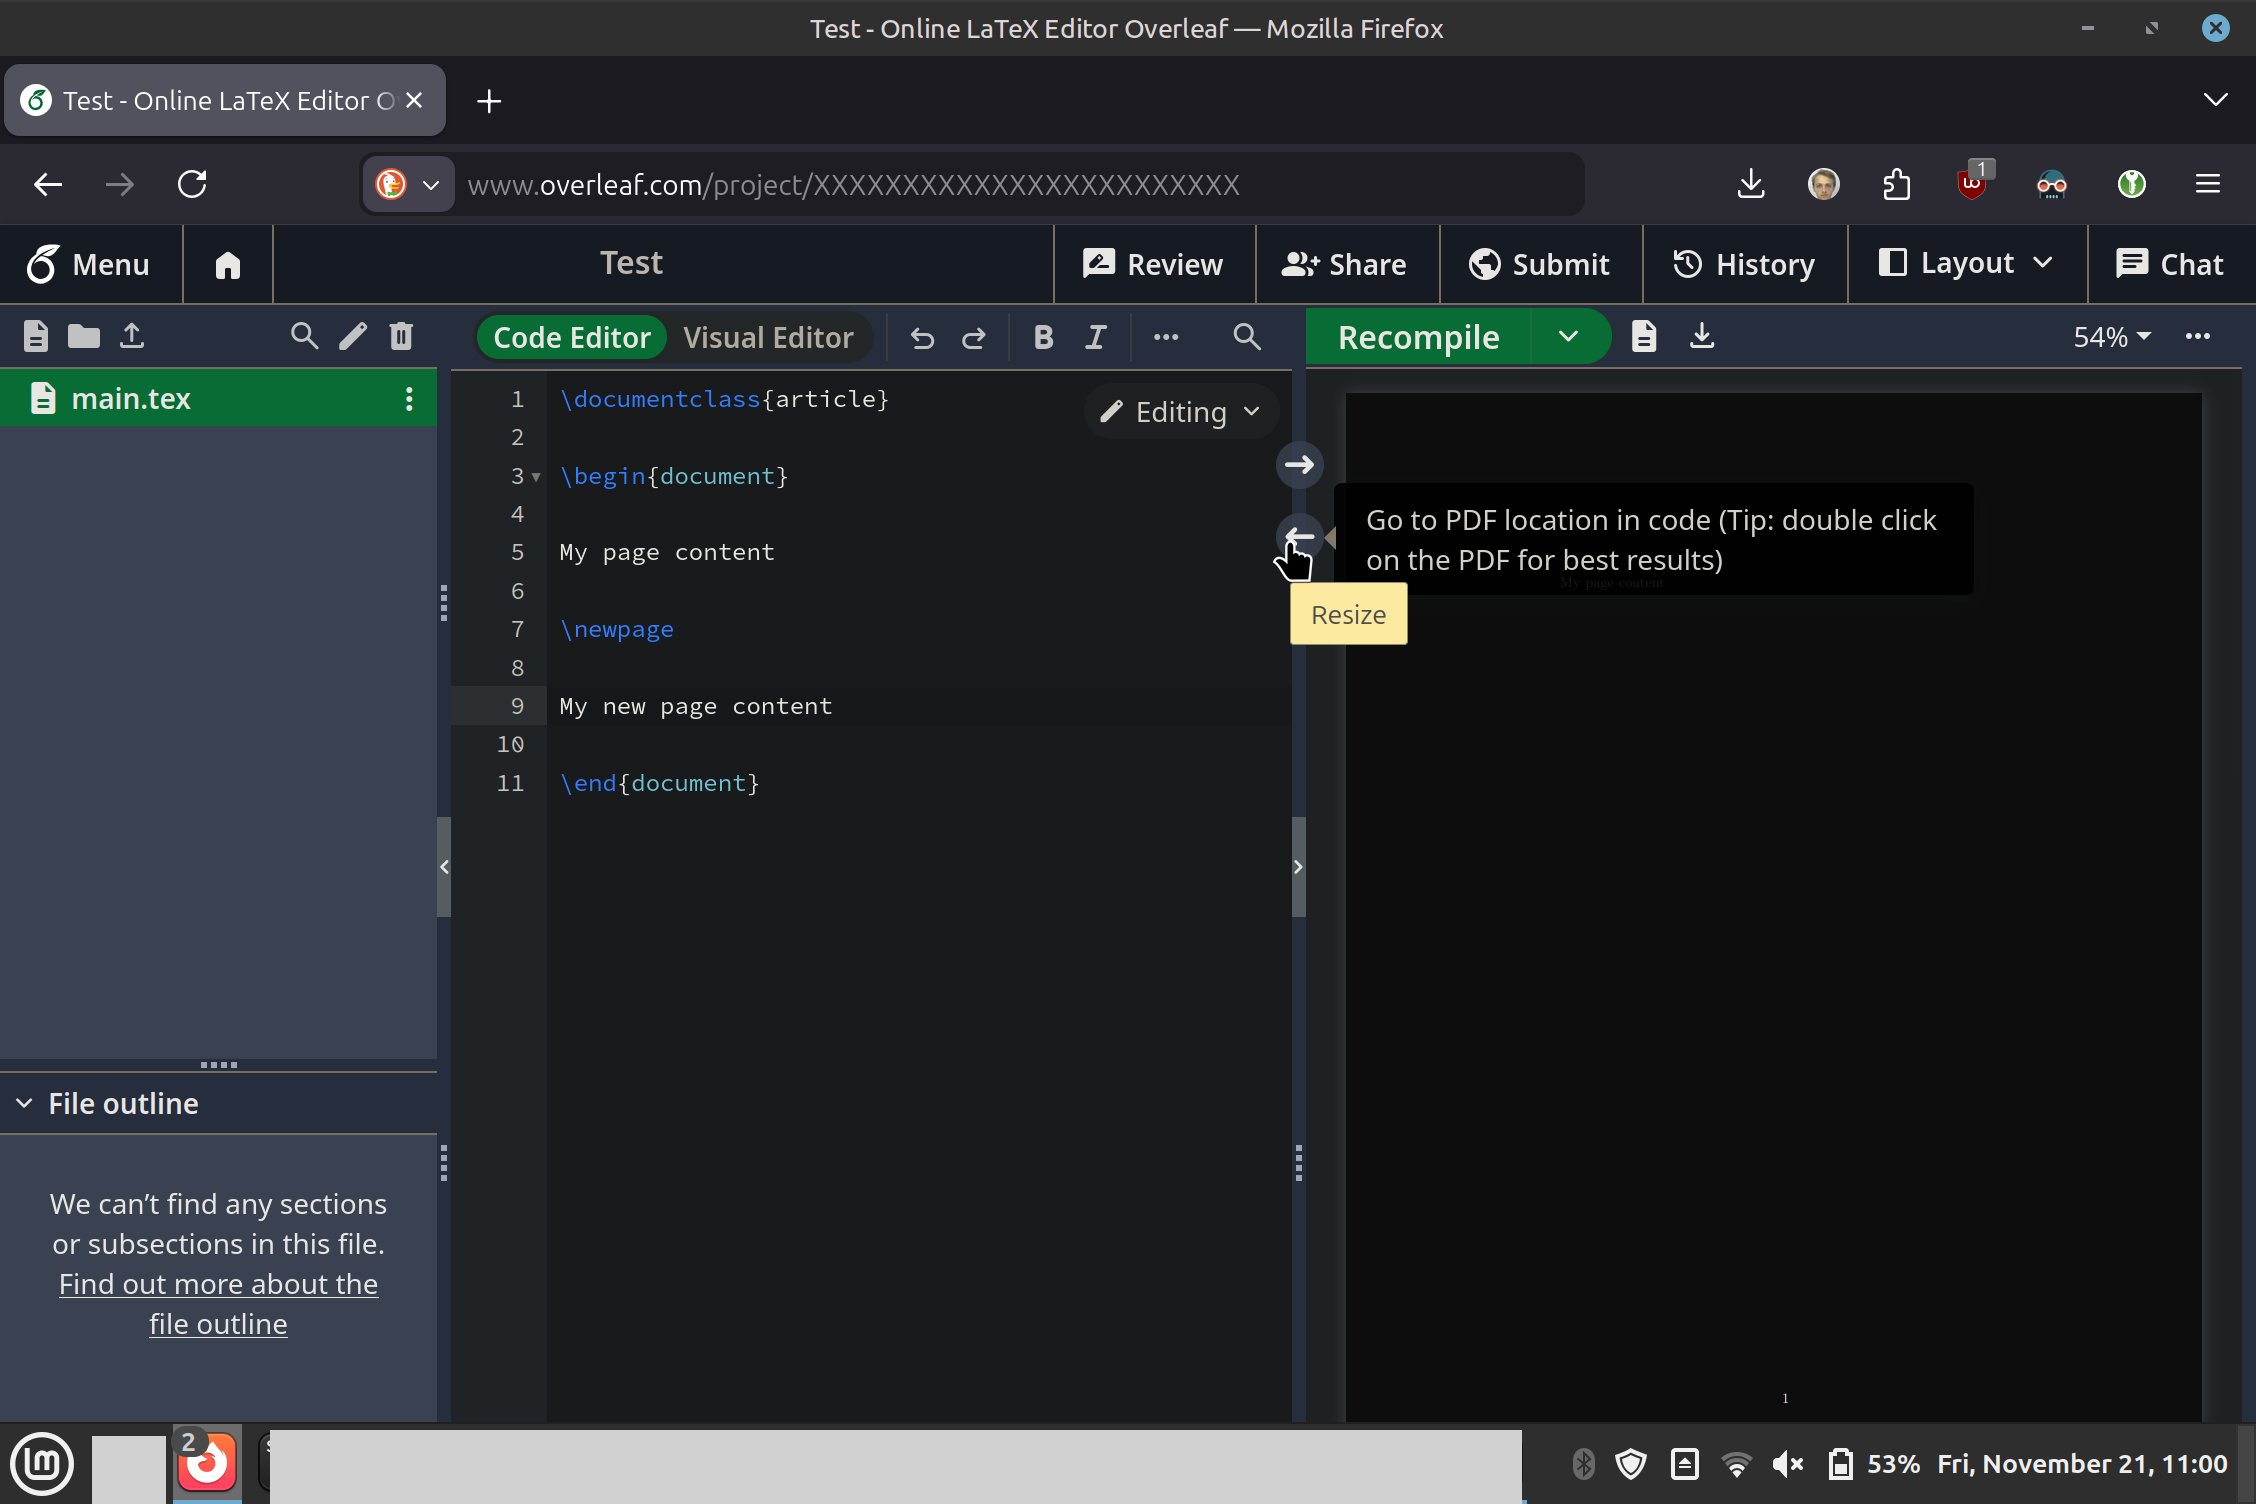Open the History panel
Screen dimensions: 2256x1504
(1744, 264)
